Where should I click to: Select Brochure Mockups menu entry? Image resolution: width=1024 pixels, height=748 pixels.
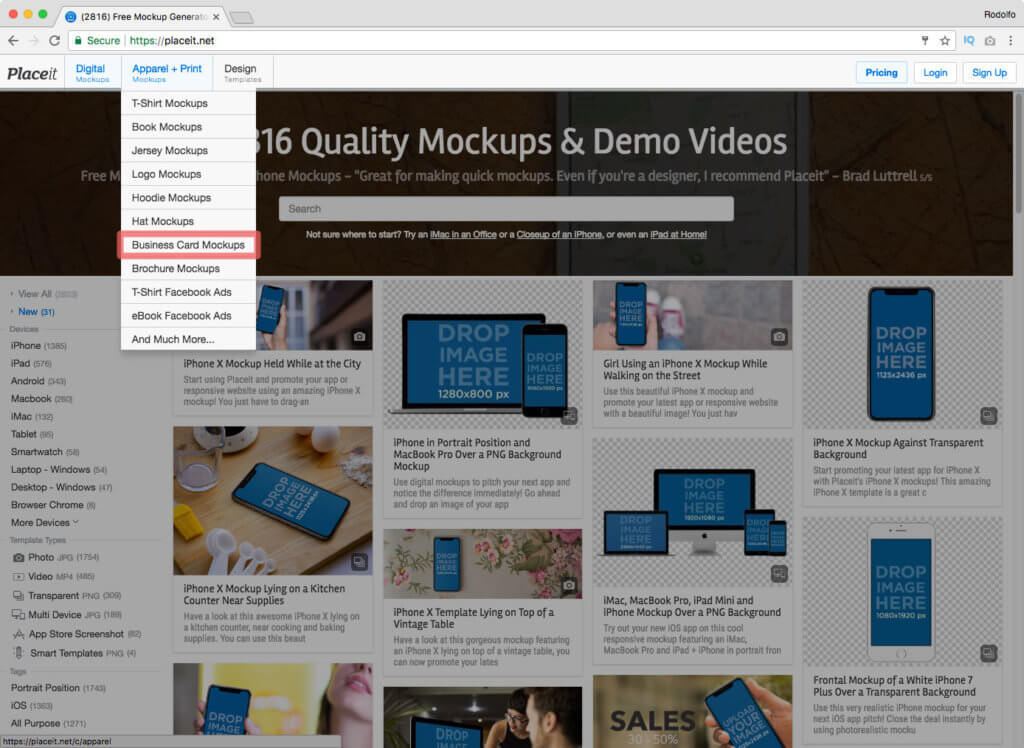(188, 268)
